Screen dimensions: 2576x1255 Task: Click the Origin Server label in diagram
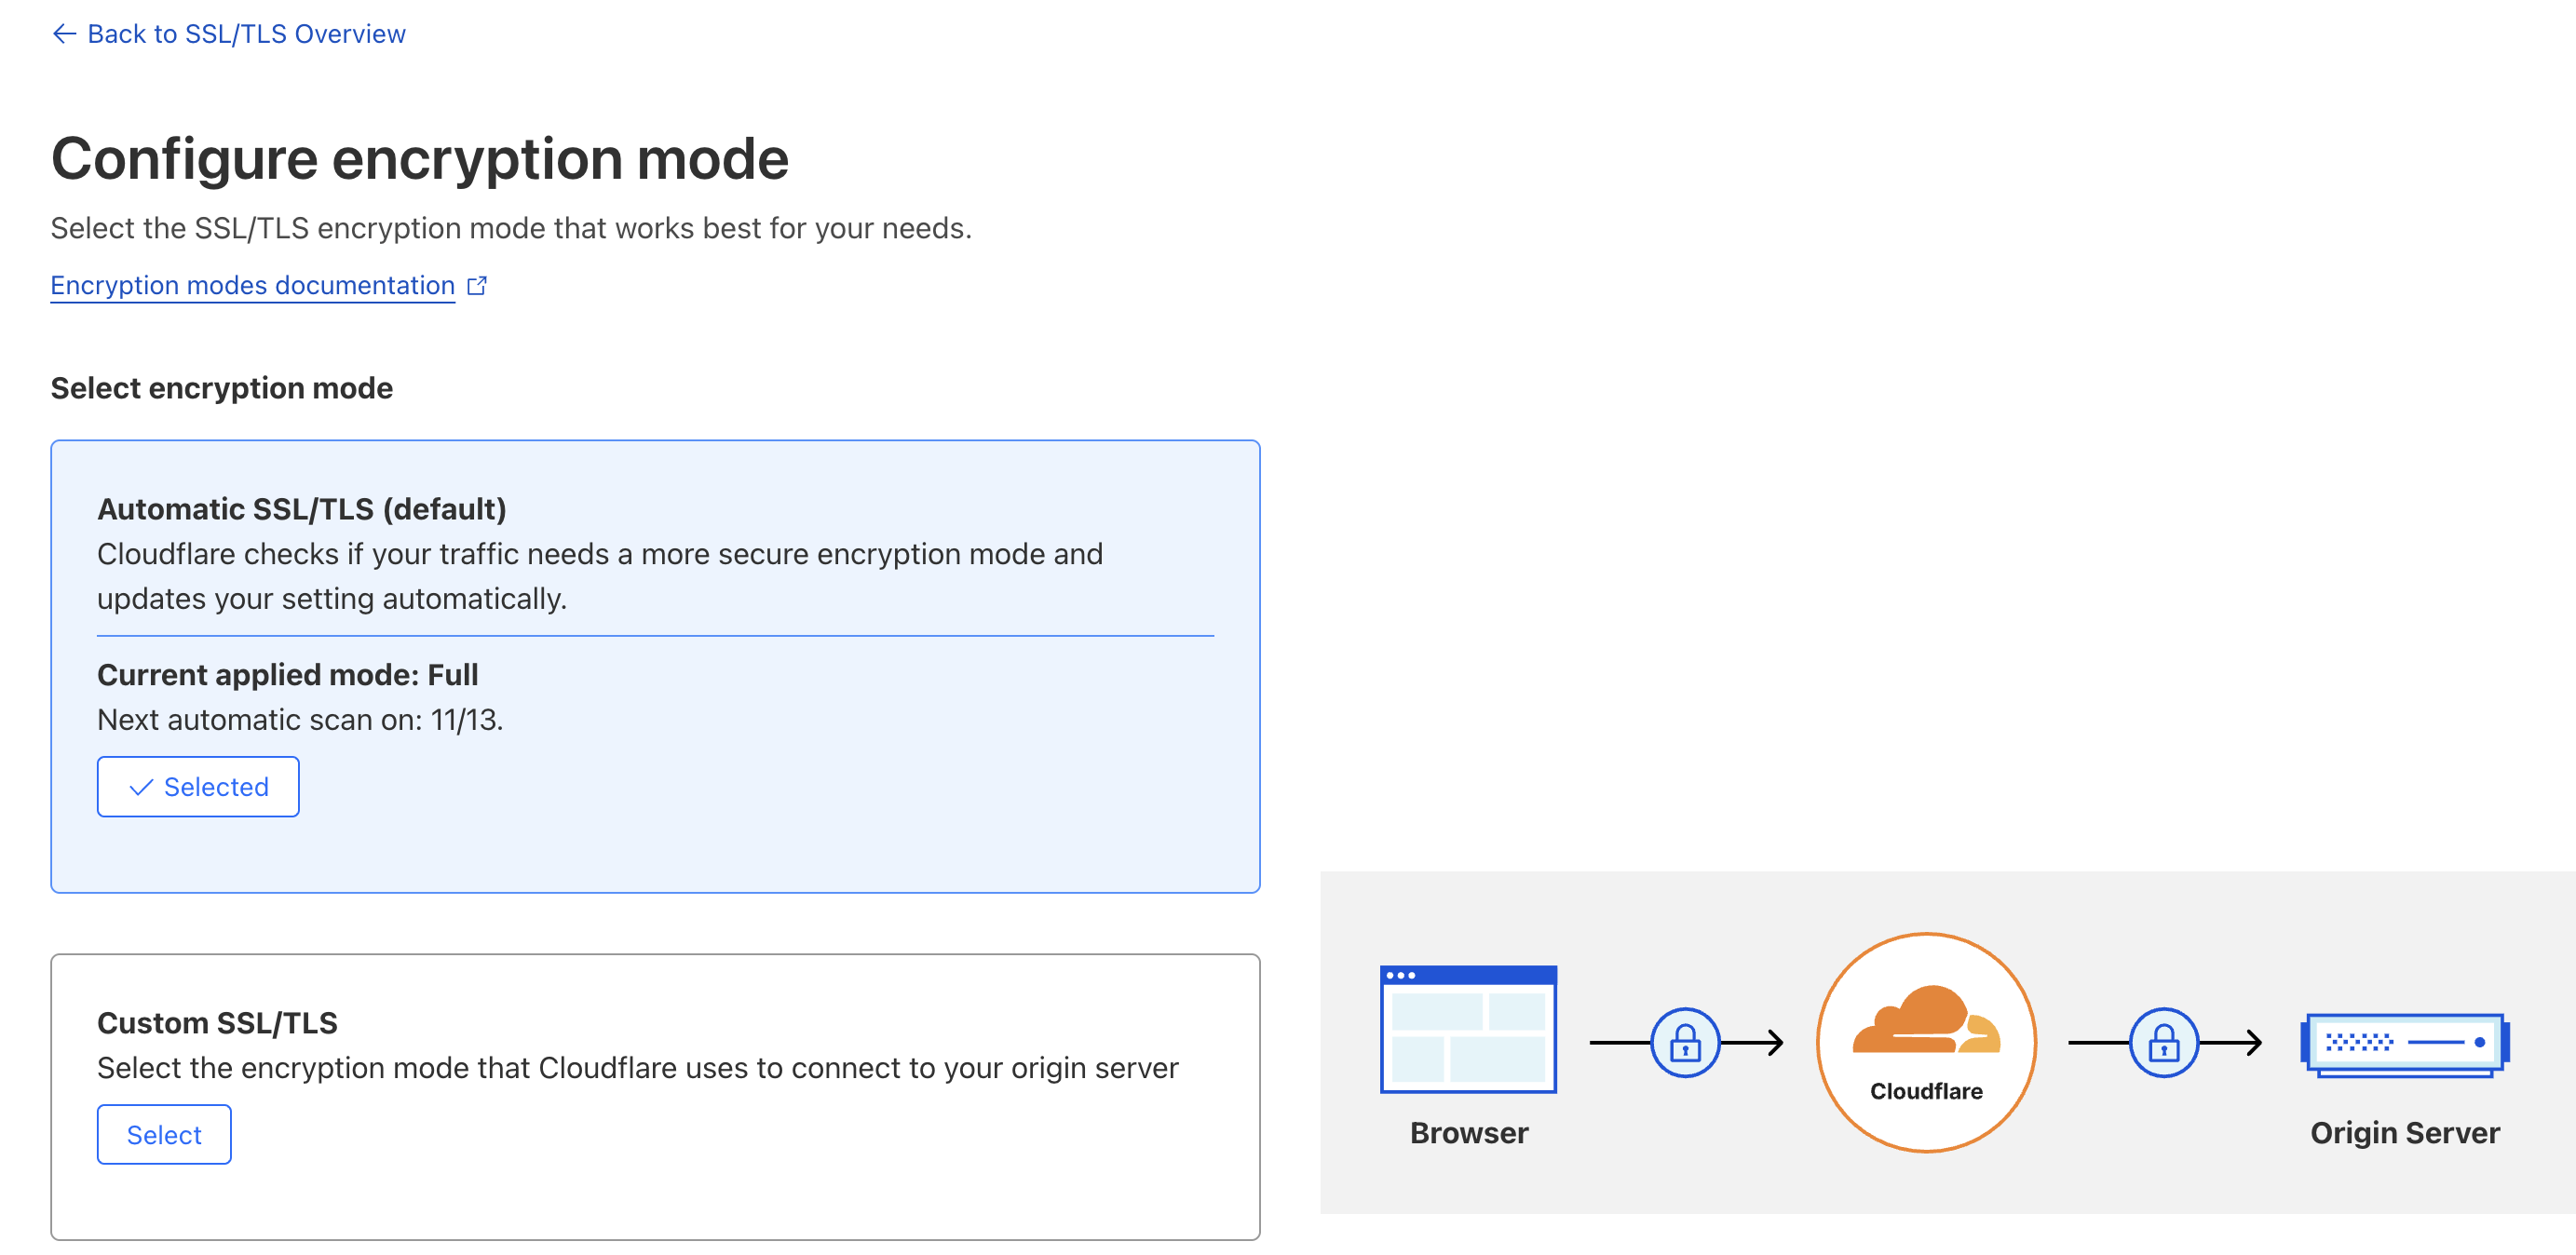tap(2405, 1133)
